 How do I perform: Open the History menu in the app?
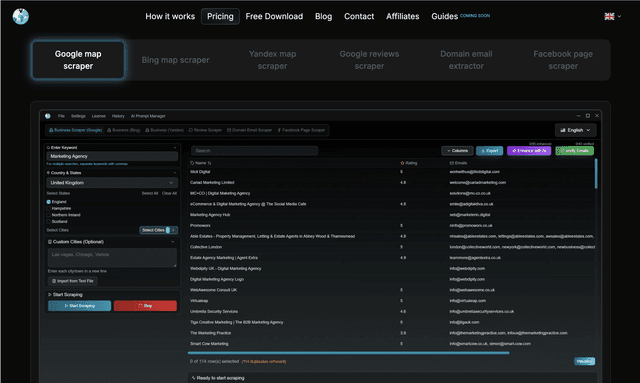(118, 116)
